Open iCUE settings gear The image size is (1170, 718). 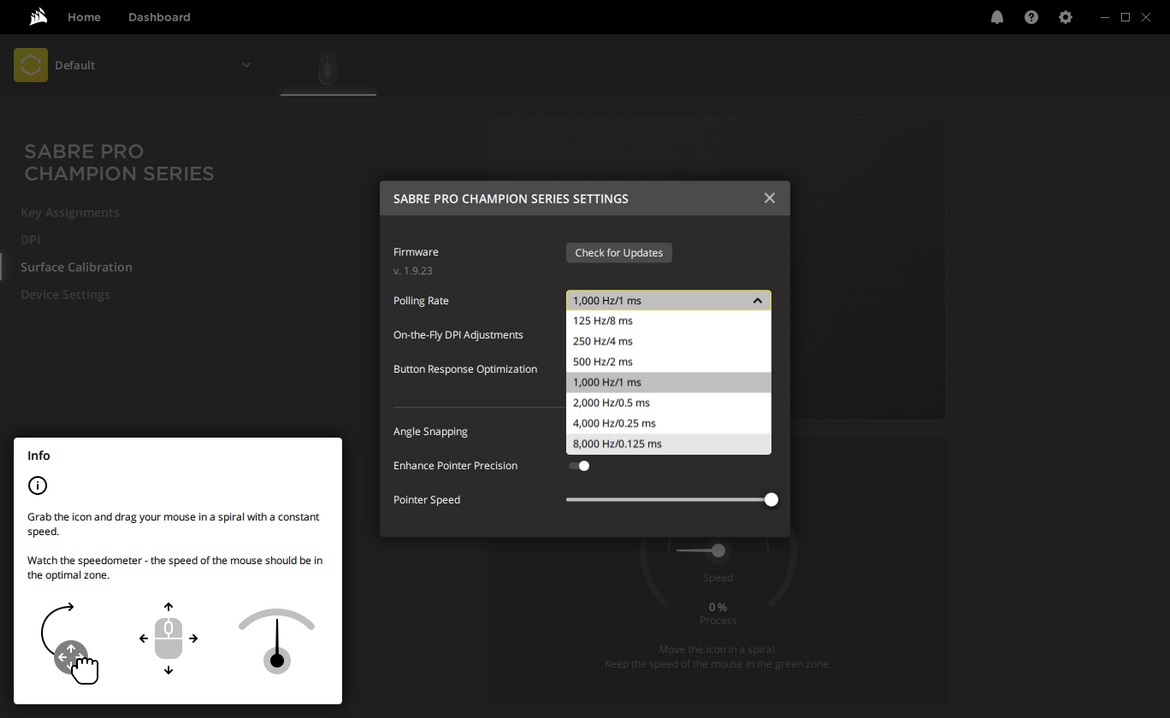1066,17
